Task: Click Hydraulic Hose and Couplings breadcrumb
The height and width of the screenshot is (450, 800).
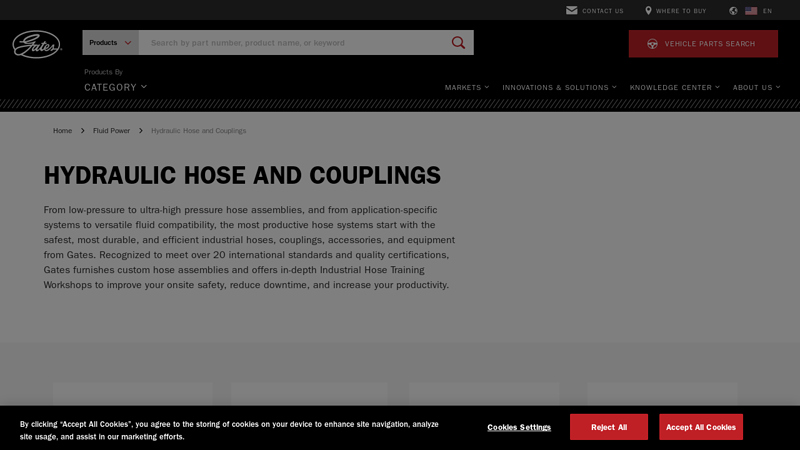Action: pos(198,131)
